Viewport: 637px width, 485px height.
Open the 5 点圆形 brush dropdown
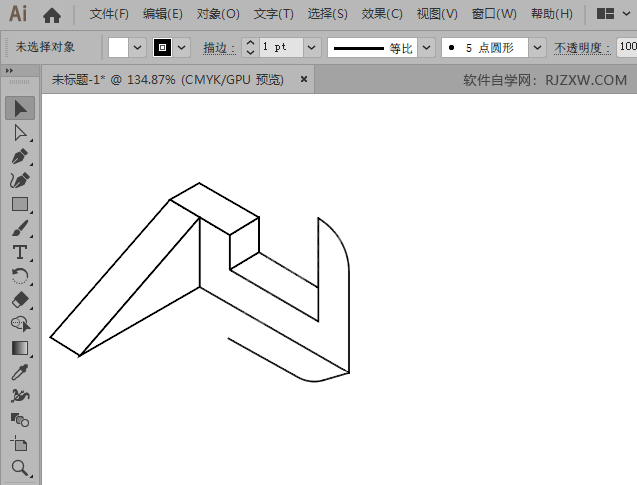tap(537, 48)
